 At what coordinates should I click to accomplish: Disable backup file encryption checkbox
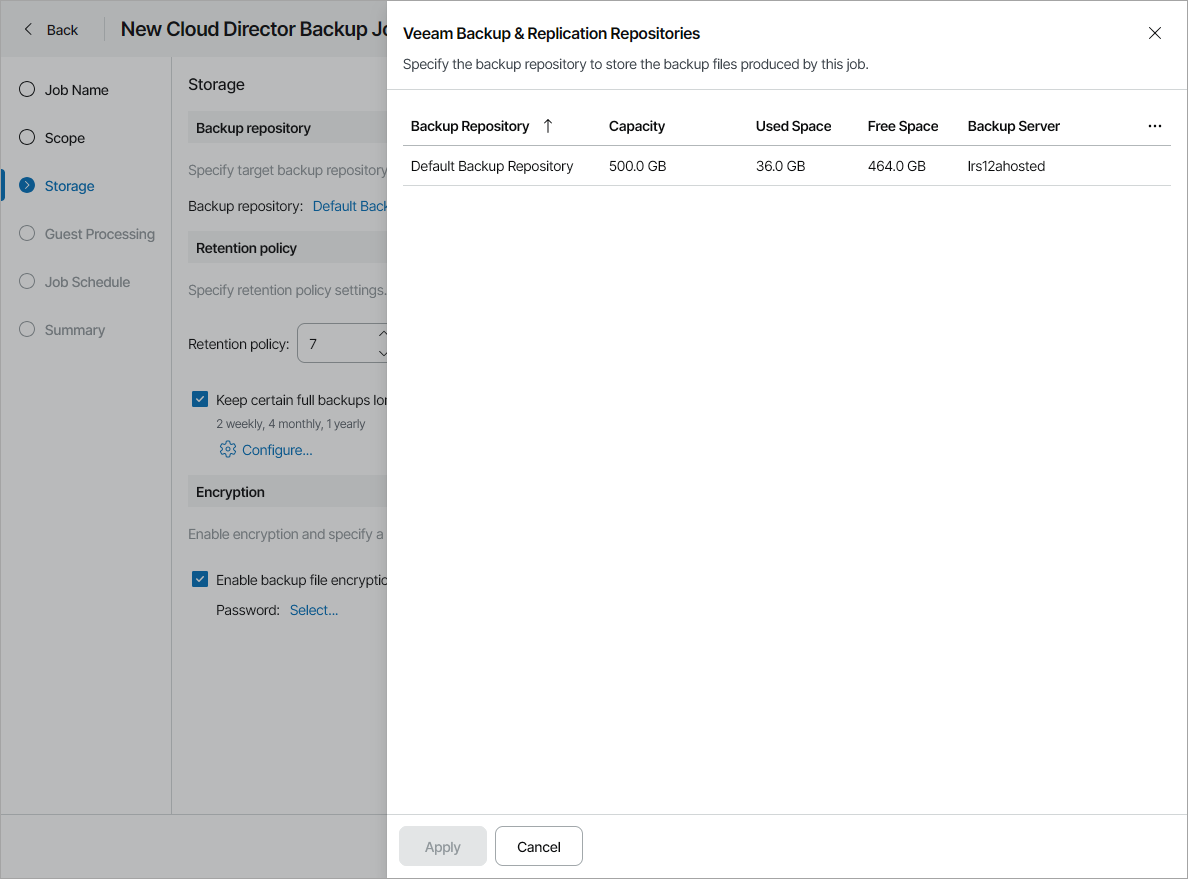pos(199,578)
